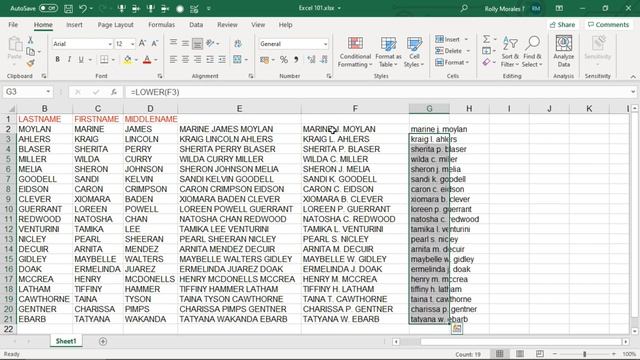Image resolution: width=640 pixels, height=360 pixels.
Task: Click the Format Painter brush icon
Action: point(31,63)
